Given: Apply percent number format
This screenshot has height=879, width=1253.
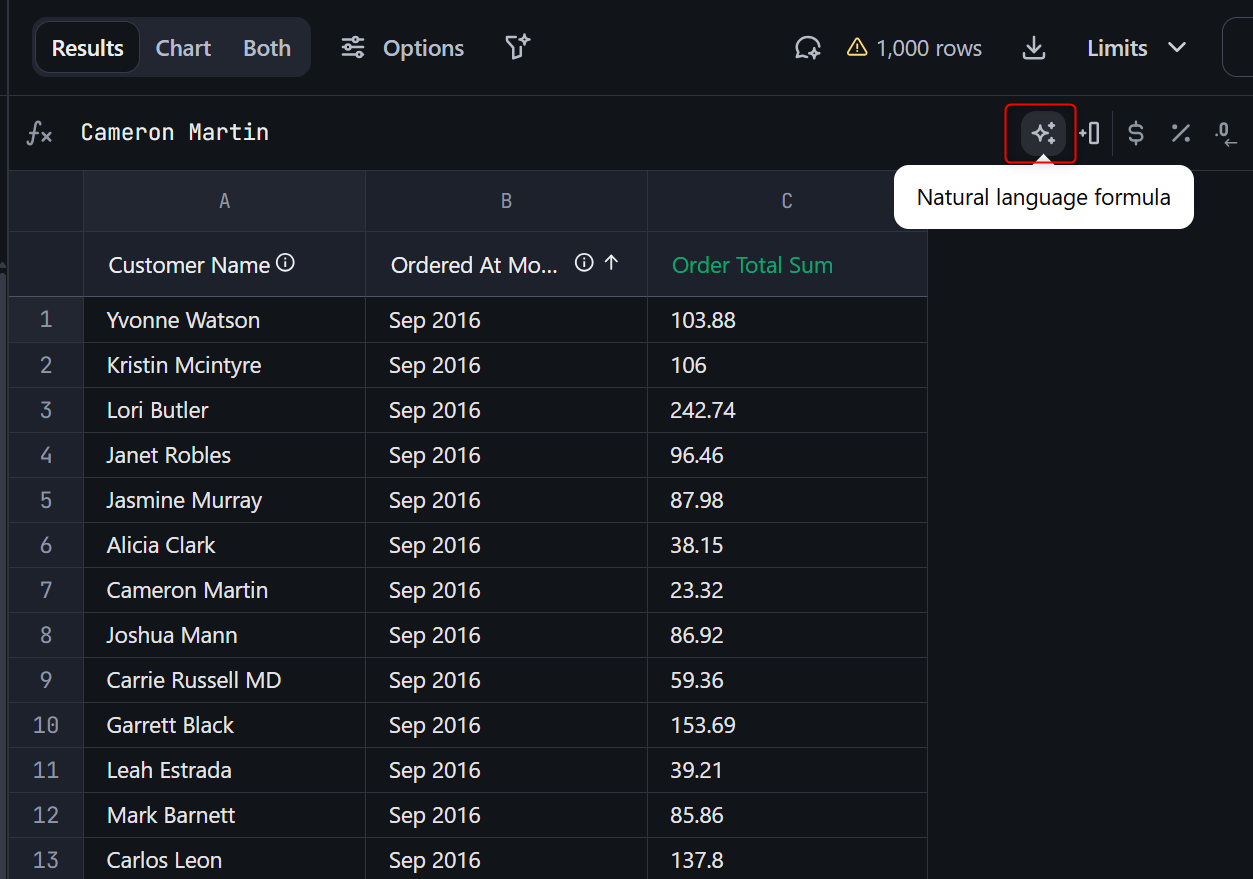Looking at the screenshot, I should coord(1181,133).
